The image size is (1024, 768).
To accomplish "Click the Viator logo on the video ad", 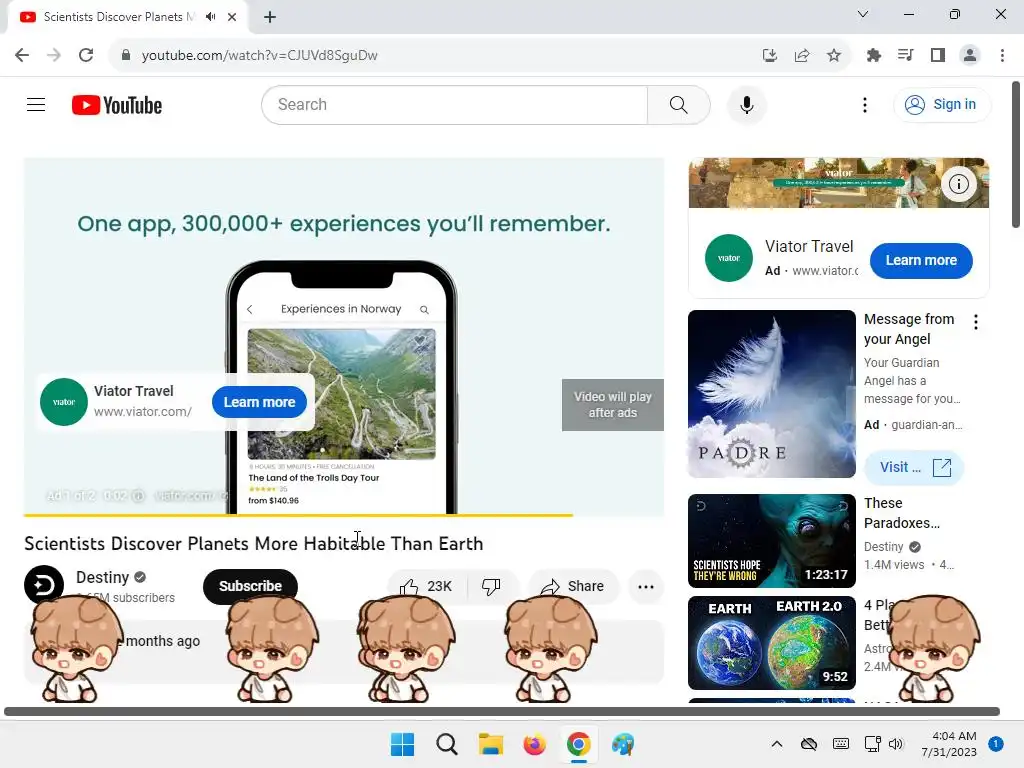I will pos(63,402).
